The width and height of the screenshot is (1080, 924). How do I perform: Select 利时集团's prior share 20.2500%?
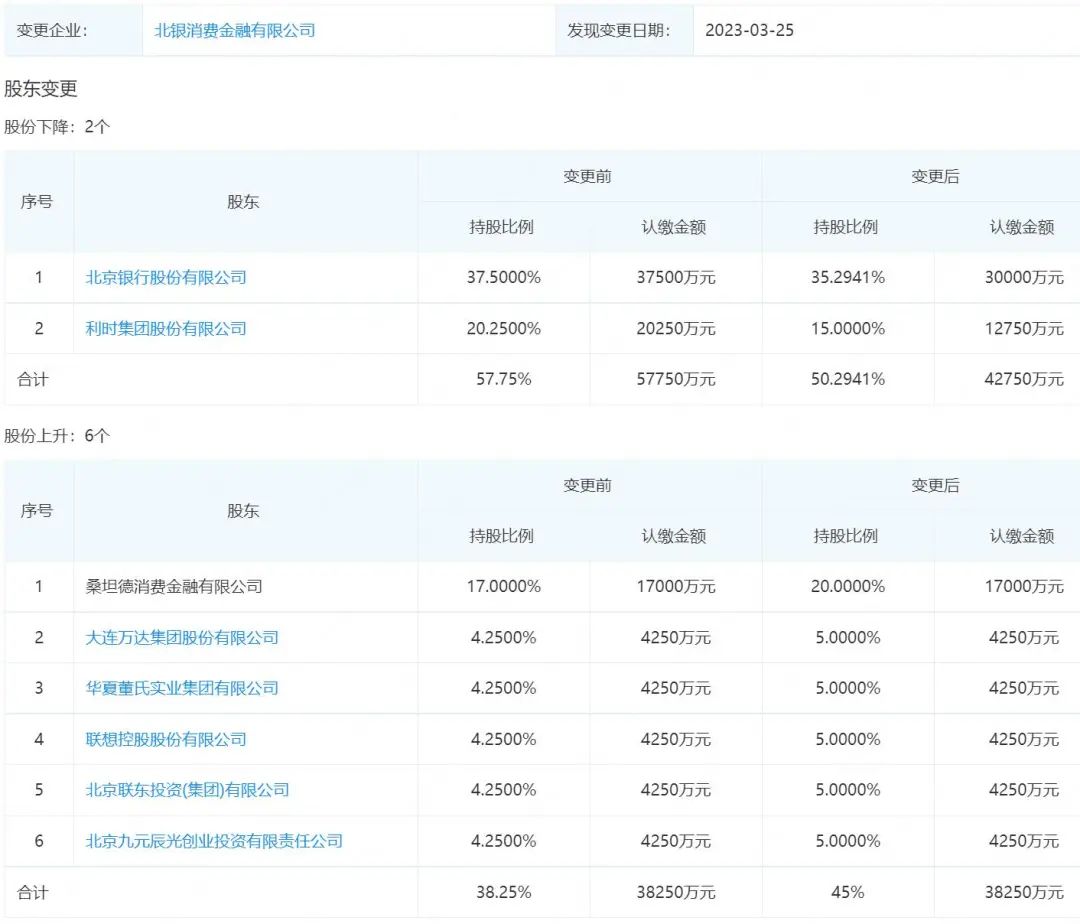503,328
